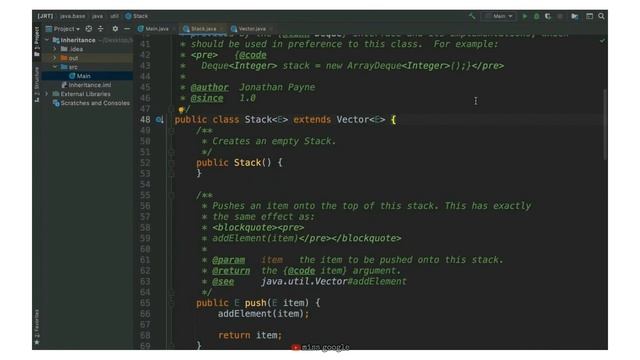Click the inspection checkmark at editor top right

tap(602, 41)
